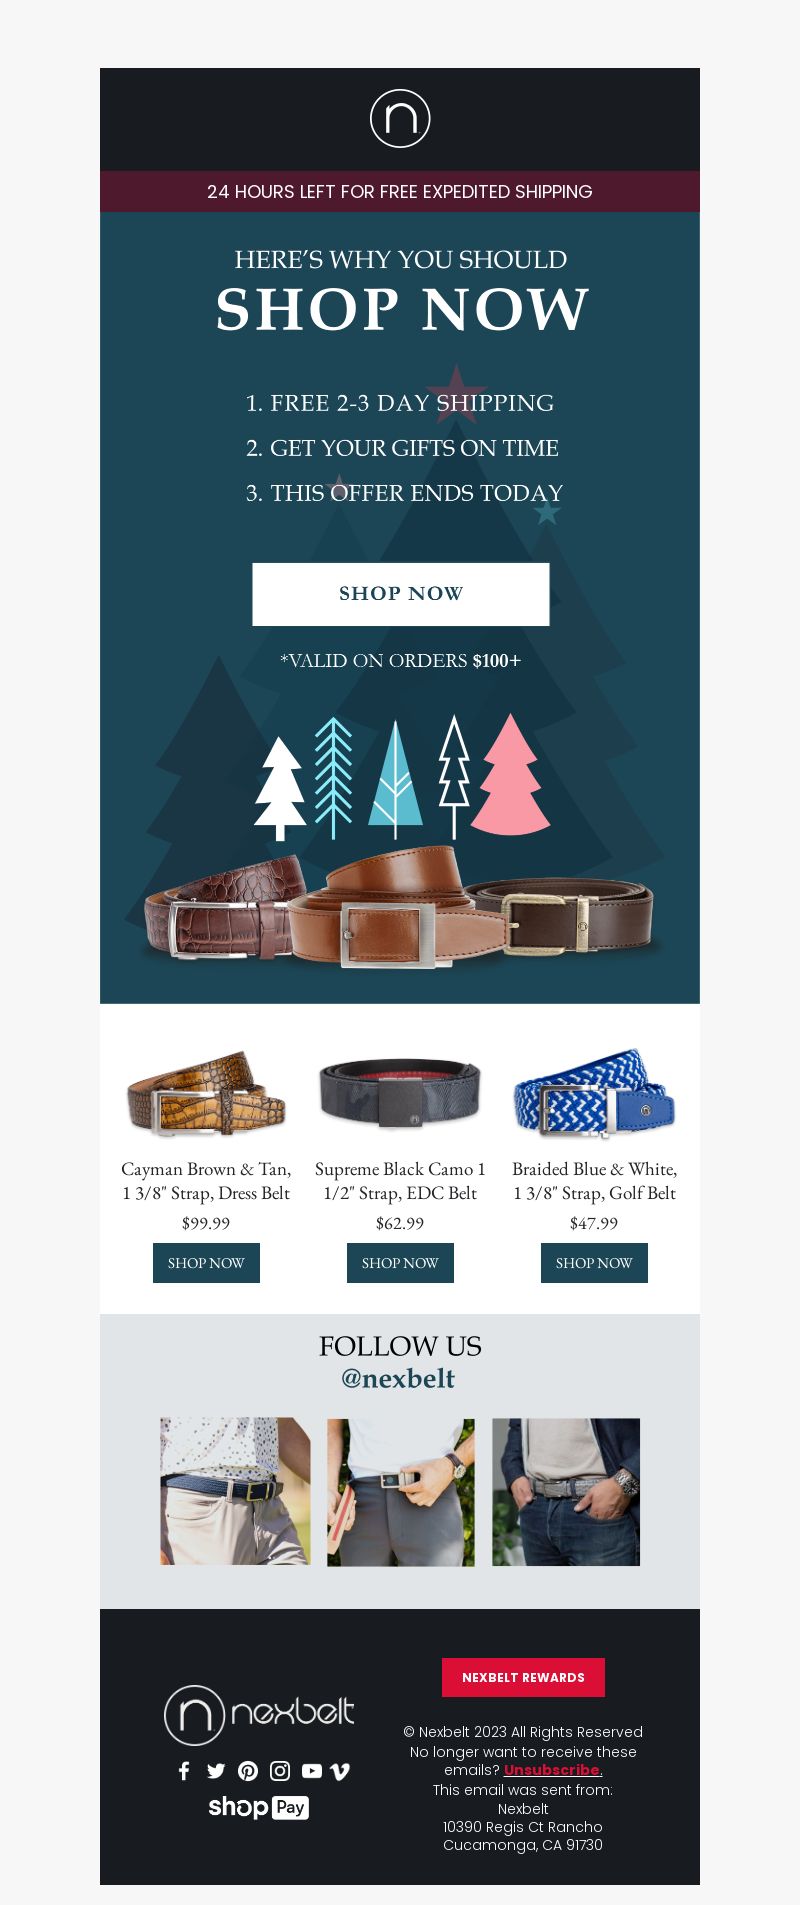Open the Twitter bird icon
The width and height of the screenshot is (800, 1905).
[x=216, y=1771]
